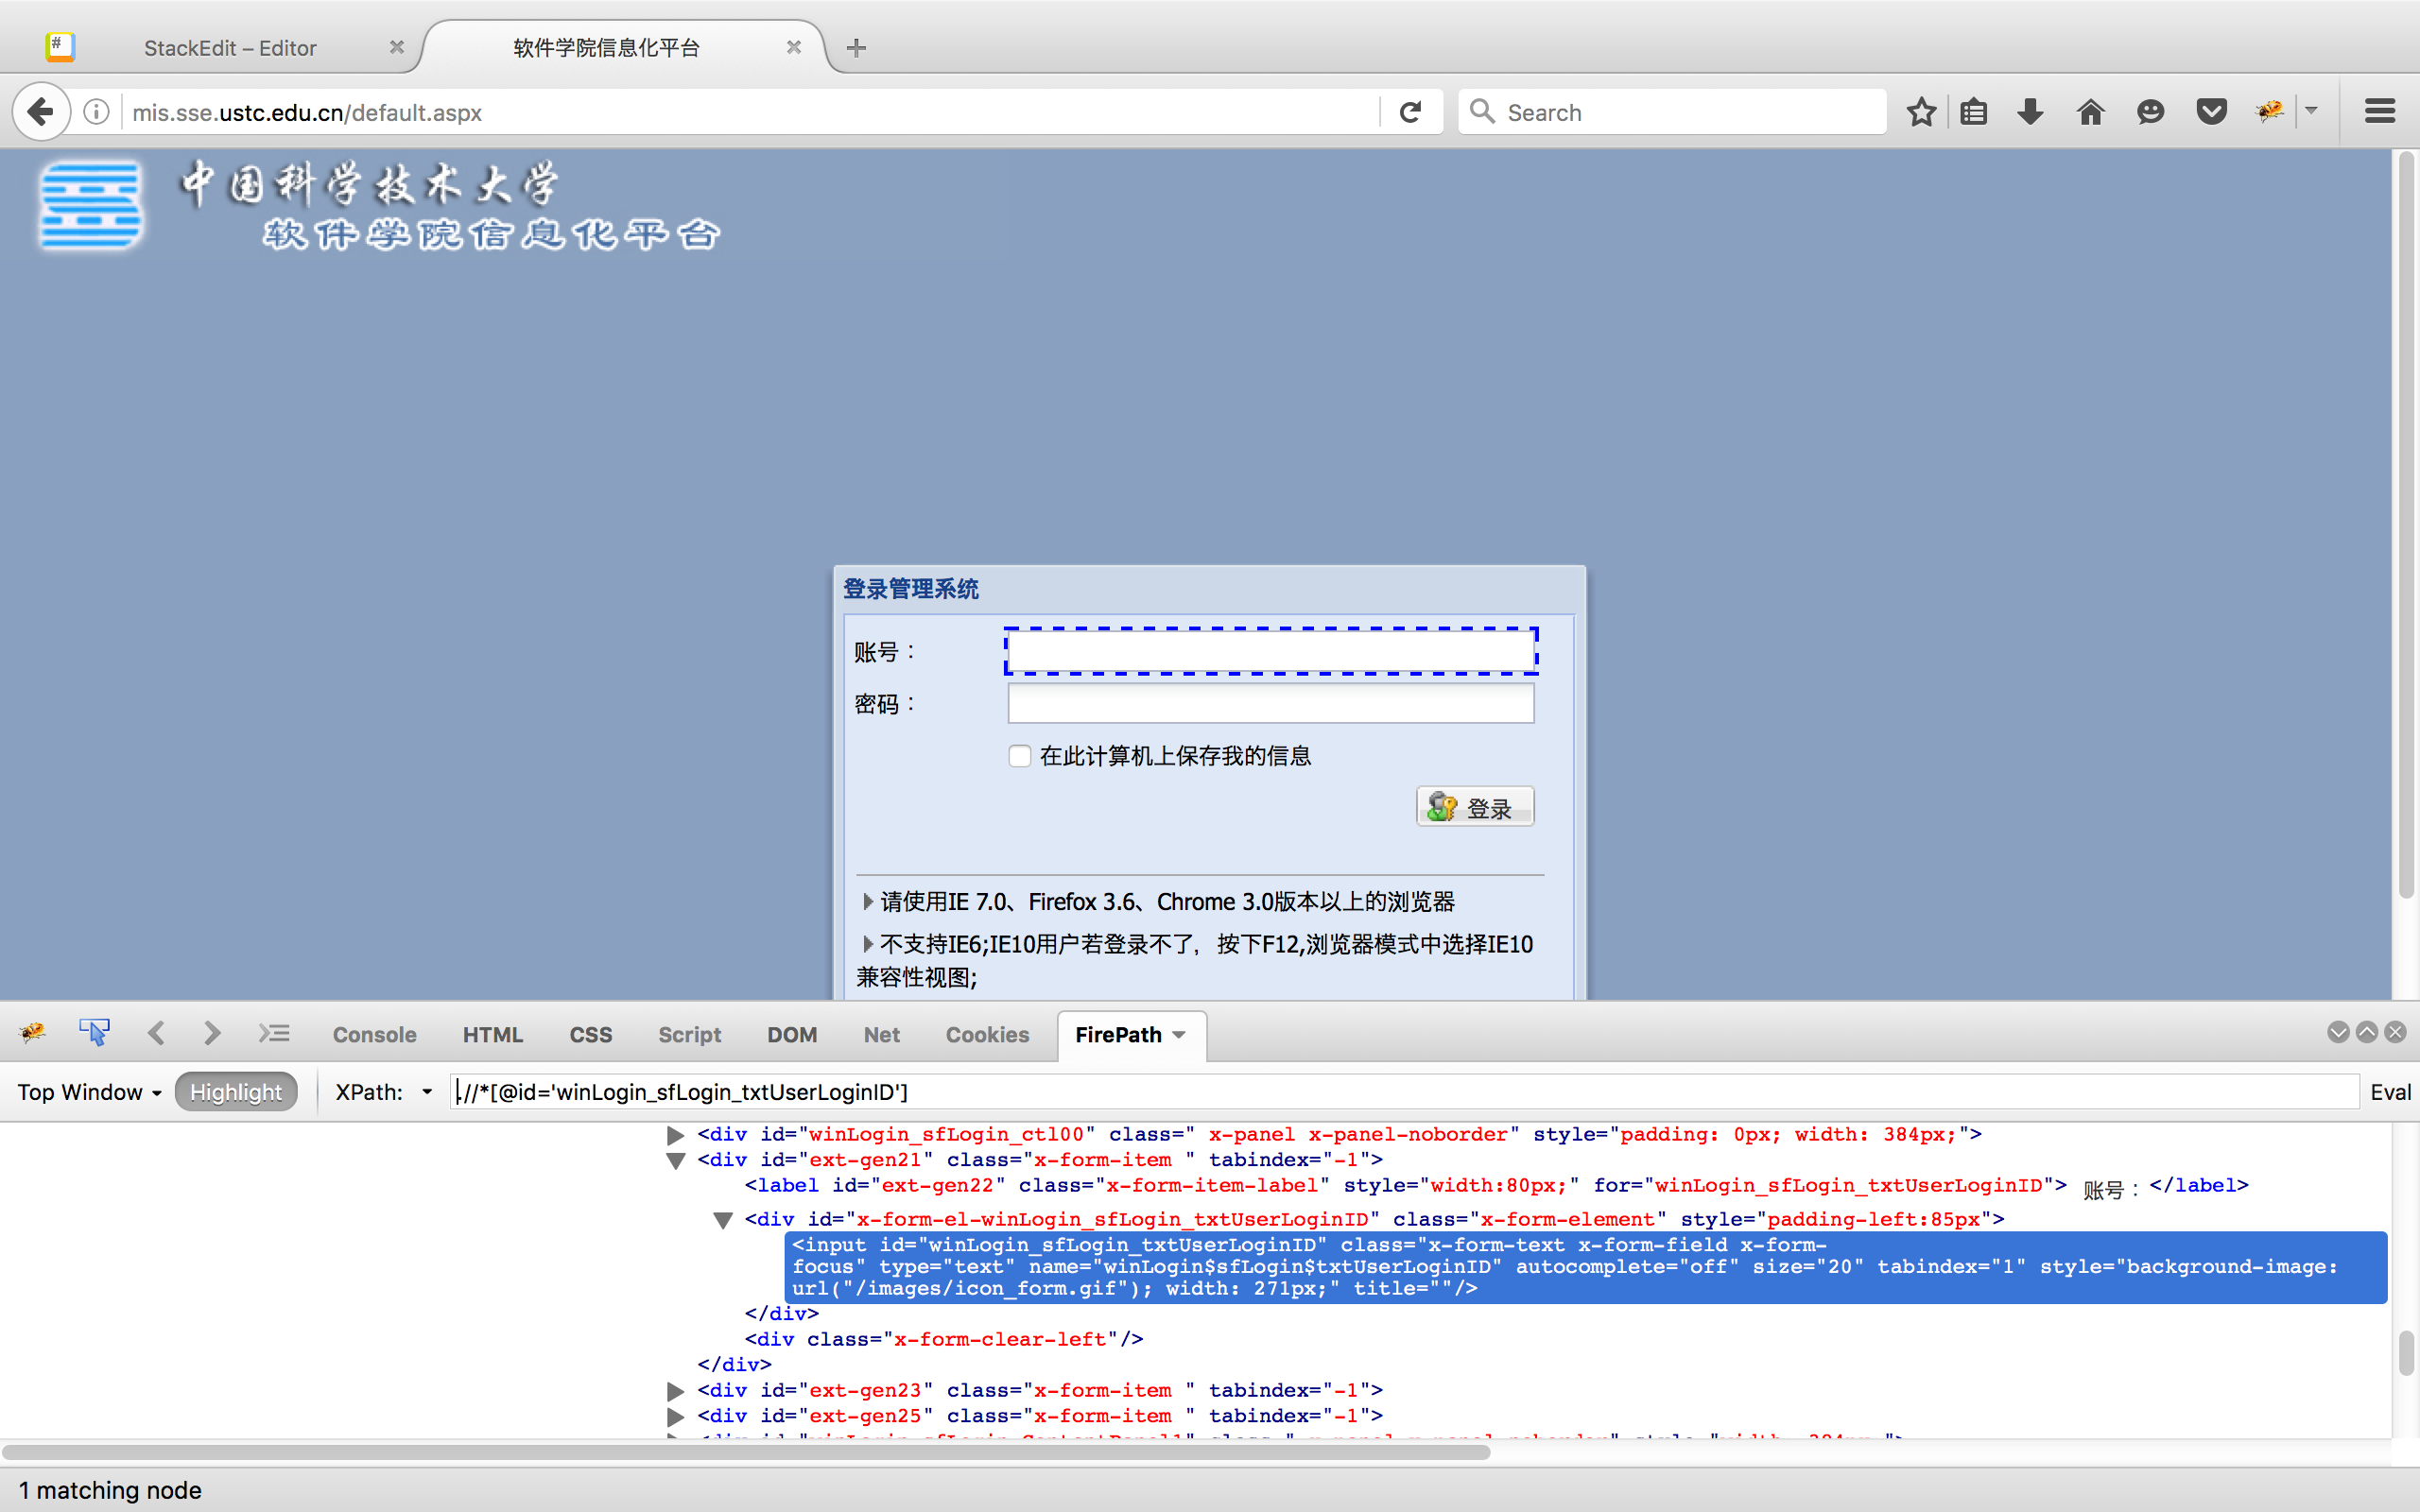Click the Firefox home icon

[x=2090, y=112]
